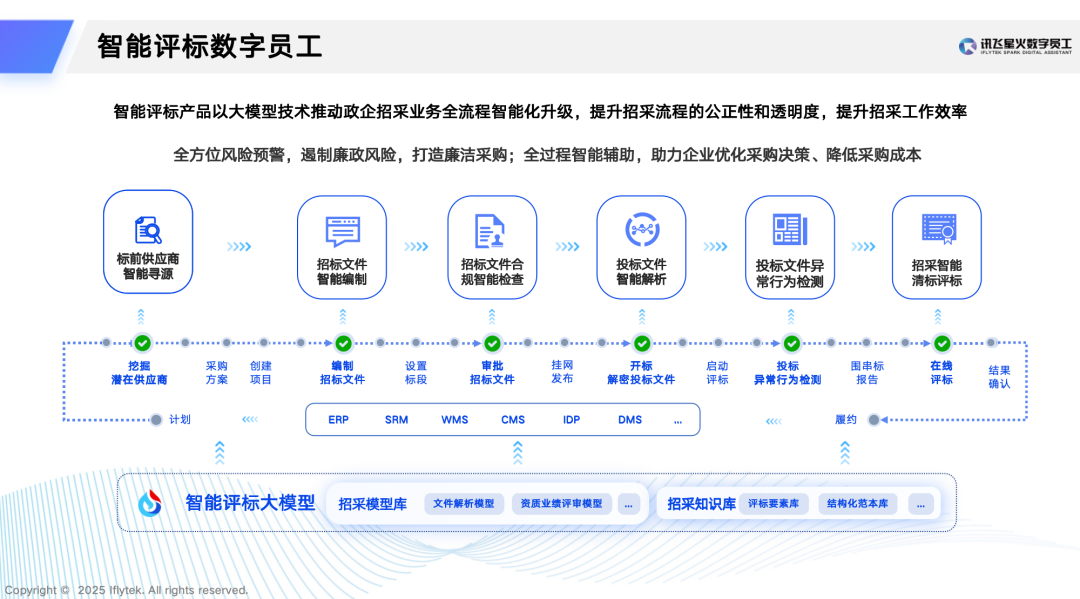Click the gray timeline dot above 创建项目
This screenshot has width=1080, height=599.
click(x=263, y=342)
